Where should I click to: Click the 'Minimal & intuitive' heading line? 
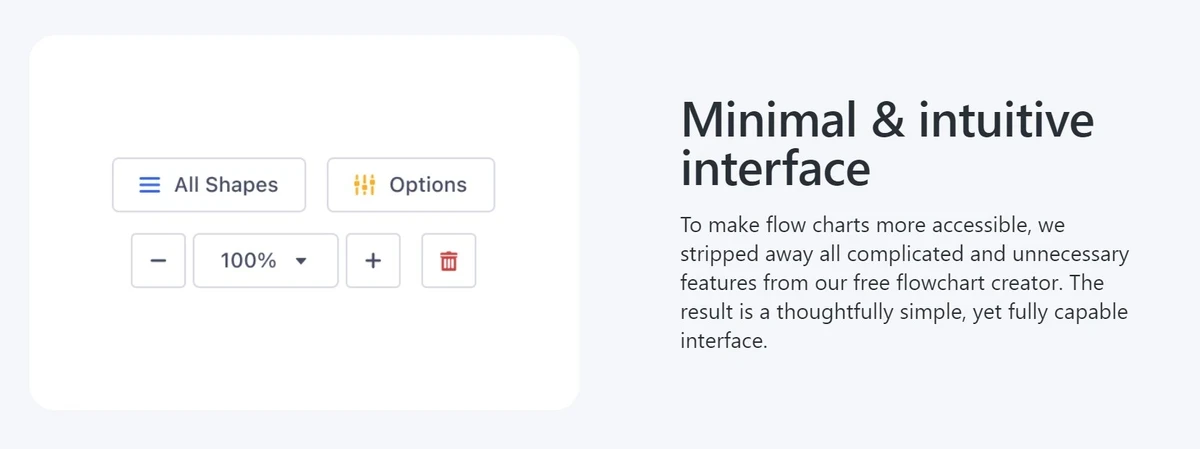(x=887, y=120)
